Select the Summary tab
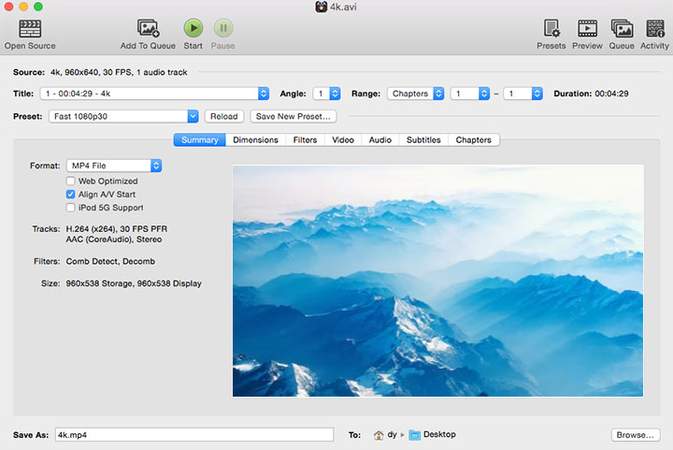Viewport: 673px width, 450px height. coord(200,140)
